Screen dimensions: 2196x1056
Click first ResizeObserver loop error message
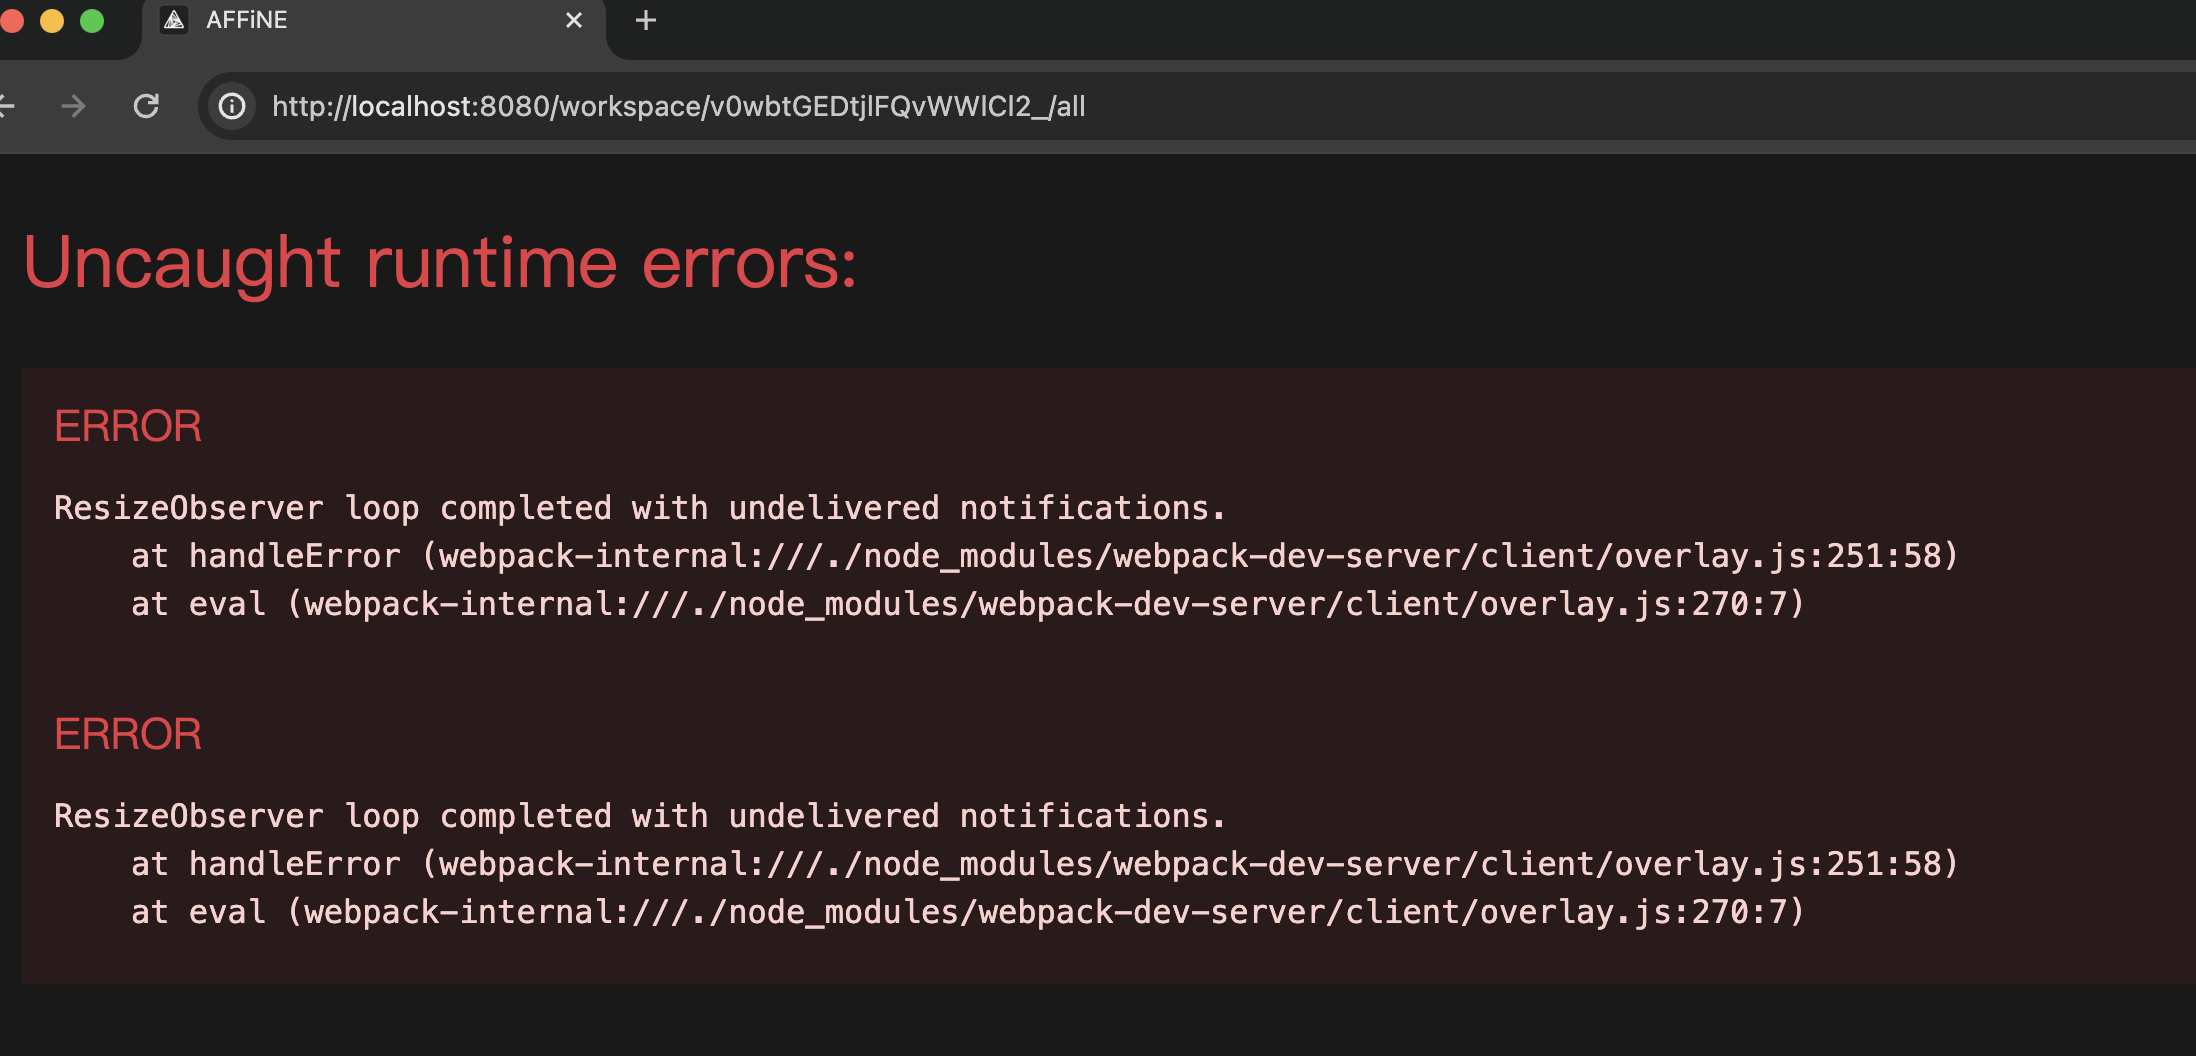click(x=640, y=508)
